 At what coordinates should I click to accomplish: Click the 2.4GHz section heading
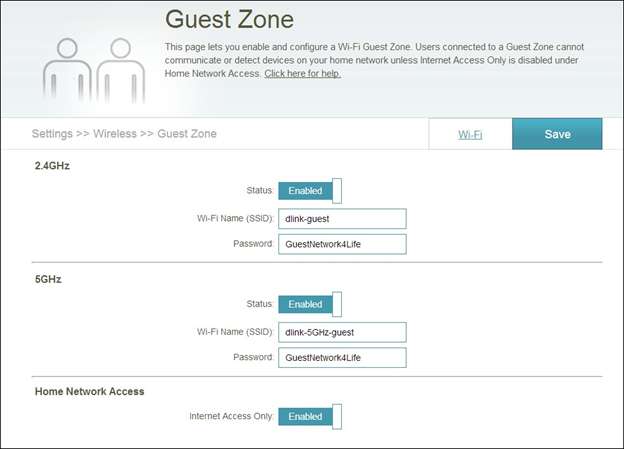click(x=52, y=166)
